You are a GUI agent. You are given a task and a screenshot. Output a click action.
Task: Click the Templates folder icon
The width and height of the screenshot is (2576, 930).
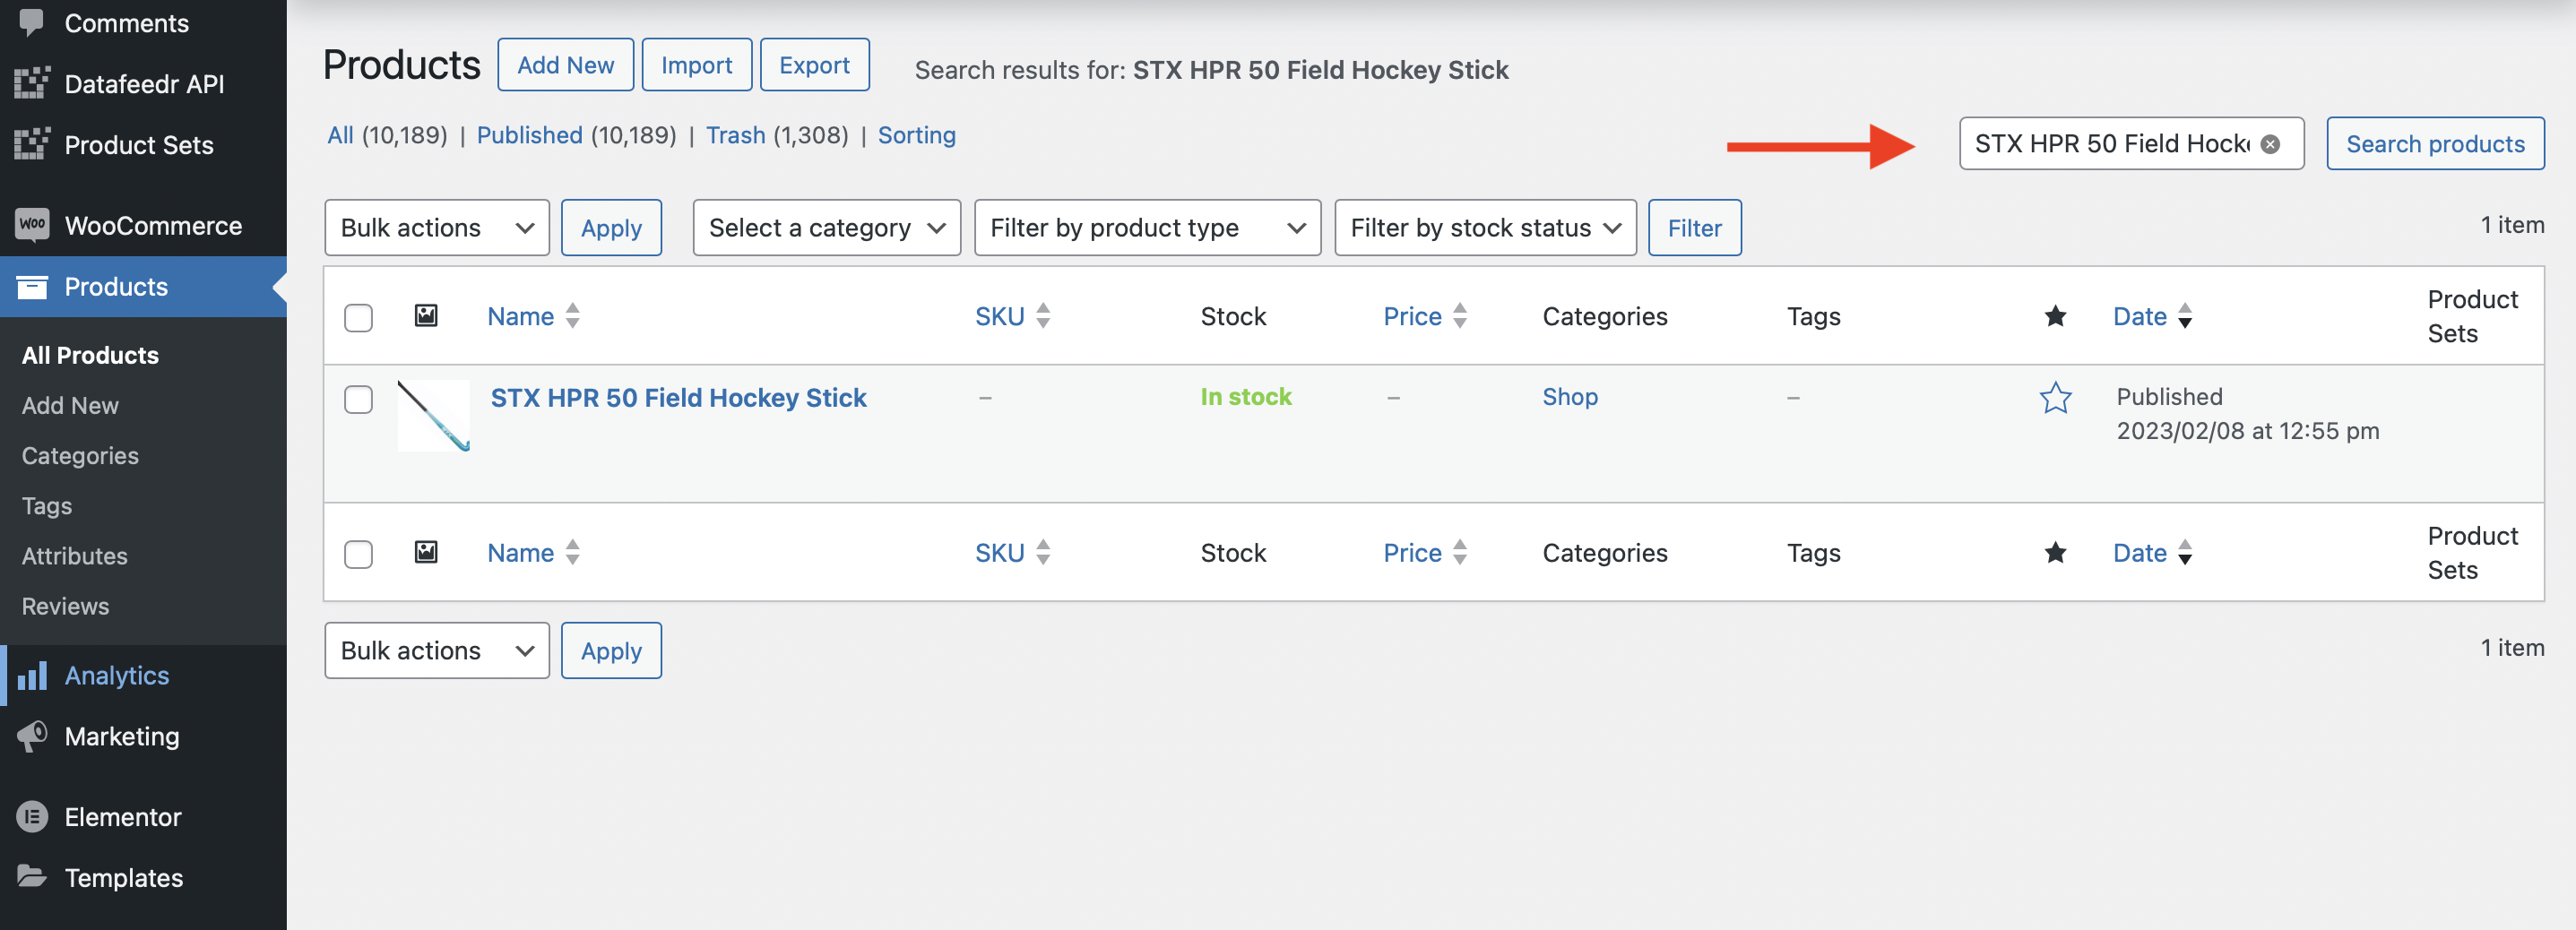tap(31, 877)
